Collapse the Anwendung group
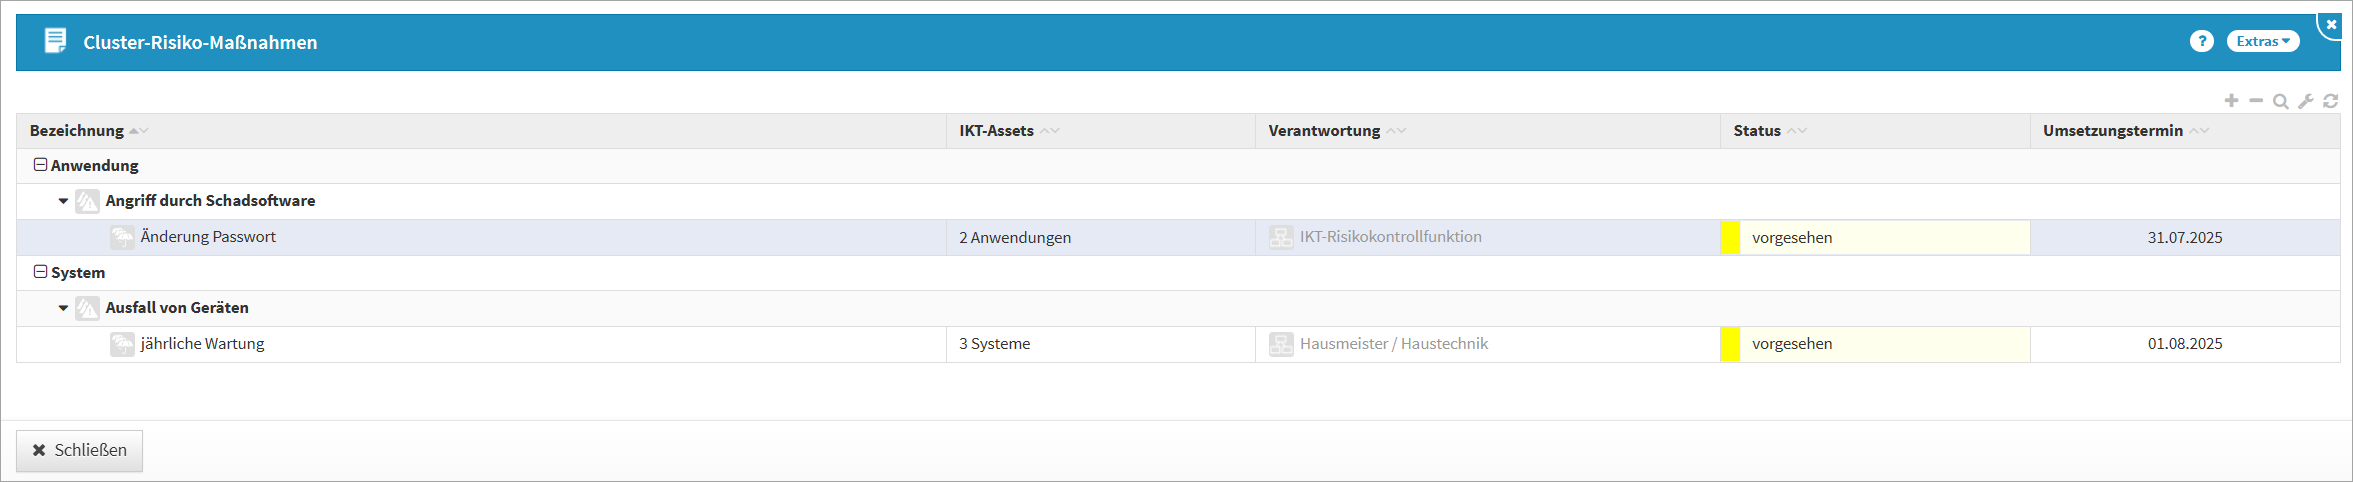2353x482 pixels. click(41, 165)
